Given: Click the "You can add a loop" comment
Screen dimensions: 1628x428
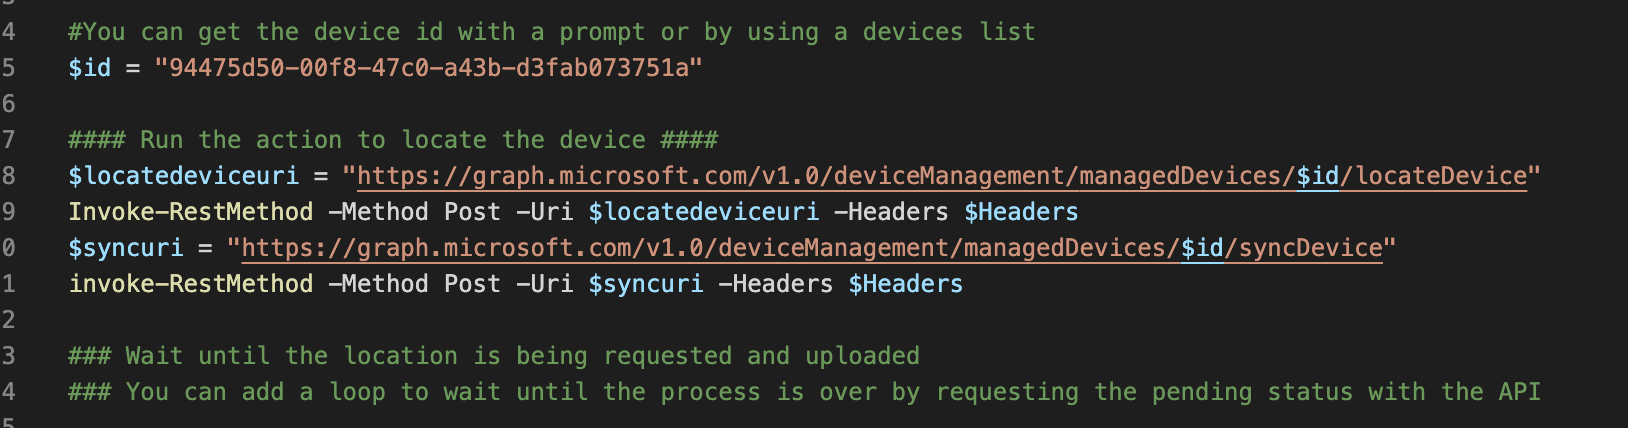Looking at the screenshot, I should tap(803, 392).
